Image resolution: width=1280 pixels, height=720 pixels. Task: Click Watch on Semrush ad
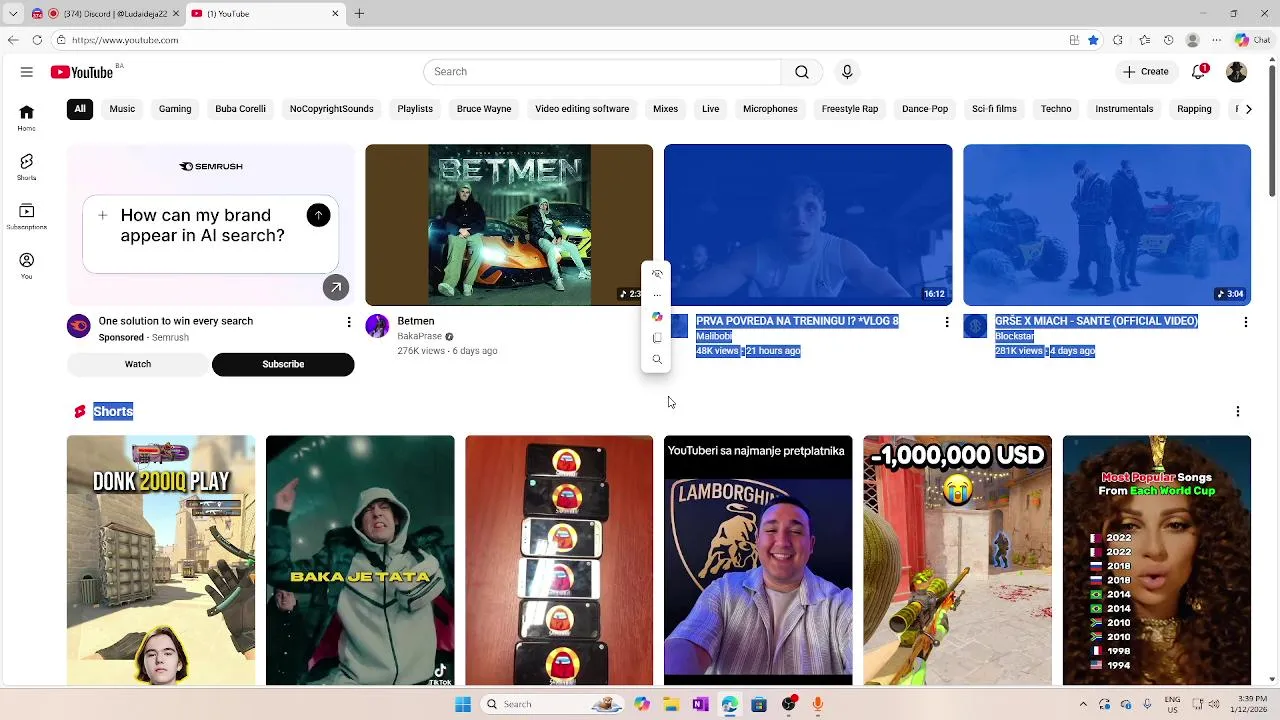click(138, 364)
